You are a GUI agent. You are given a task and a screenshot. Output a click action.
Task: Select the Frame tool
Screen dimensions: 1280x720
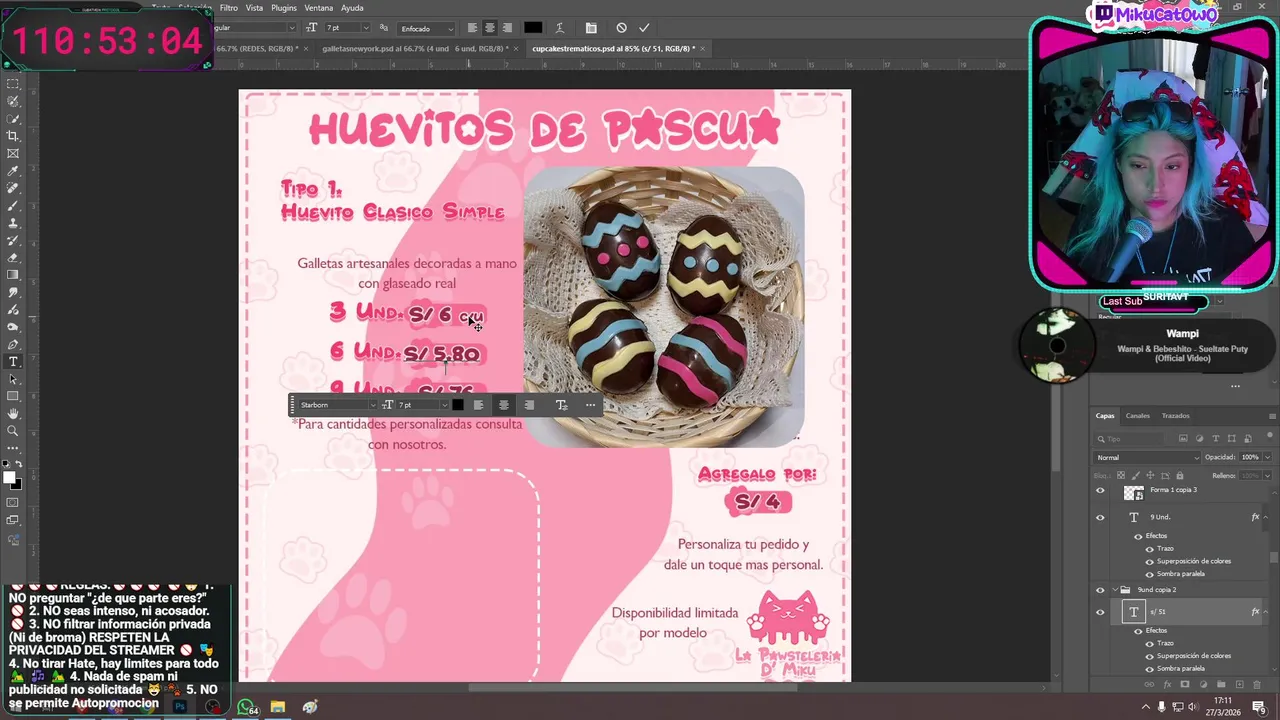(13, 153)
